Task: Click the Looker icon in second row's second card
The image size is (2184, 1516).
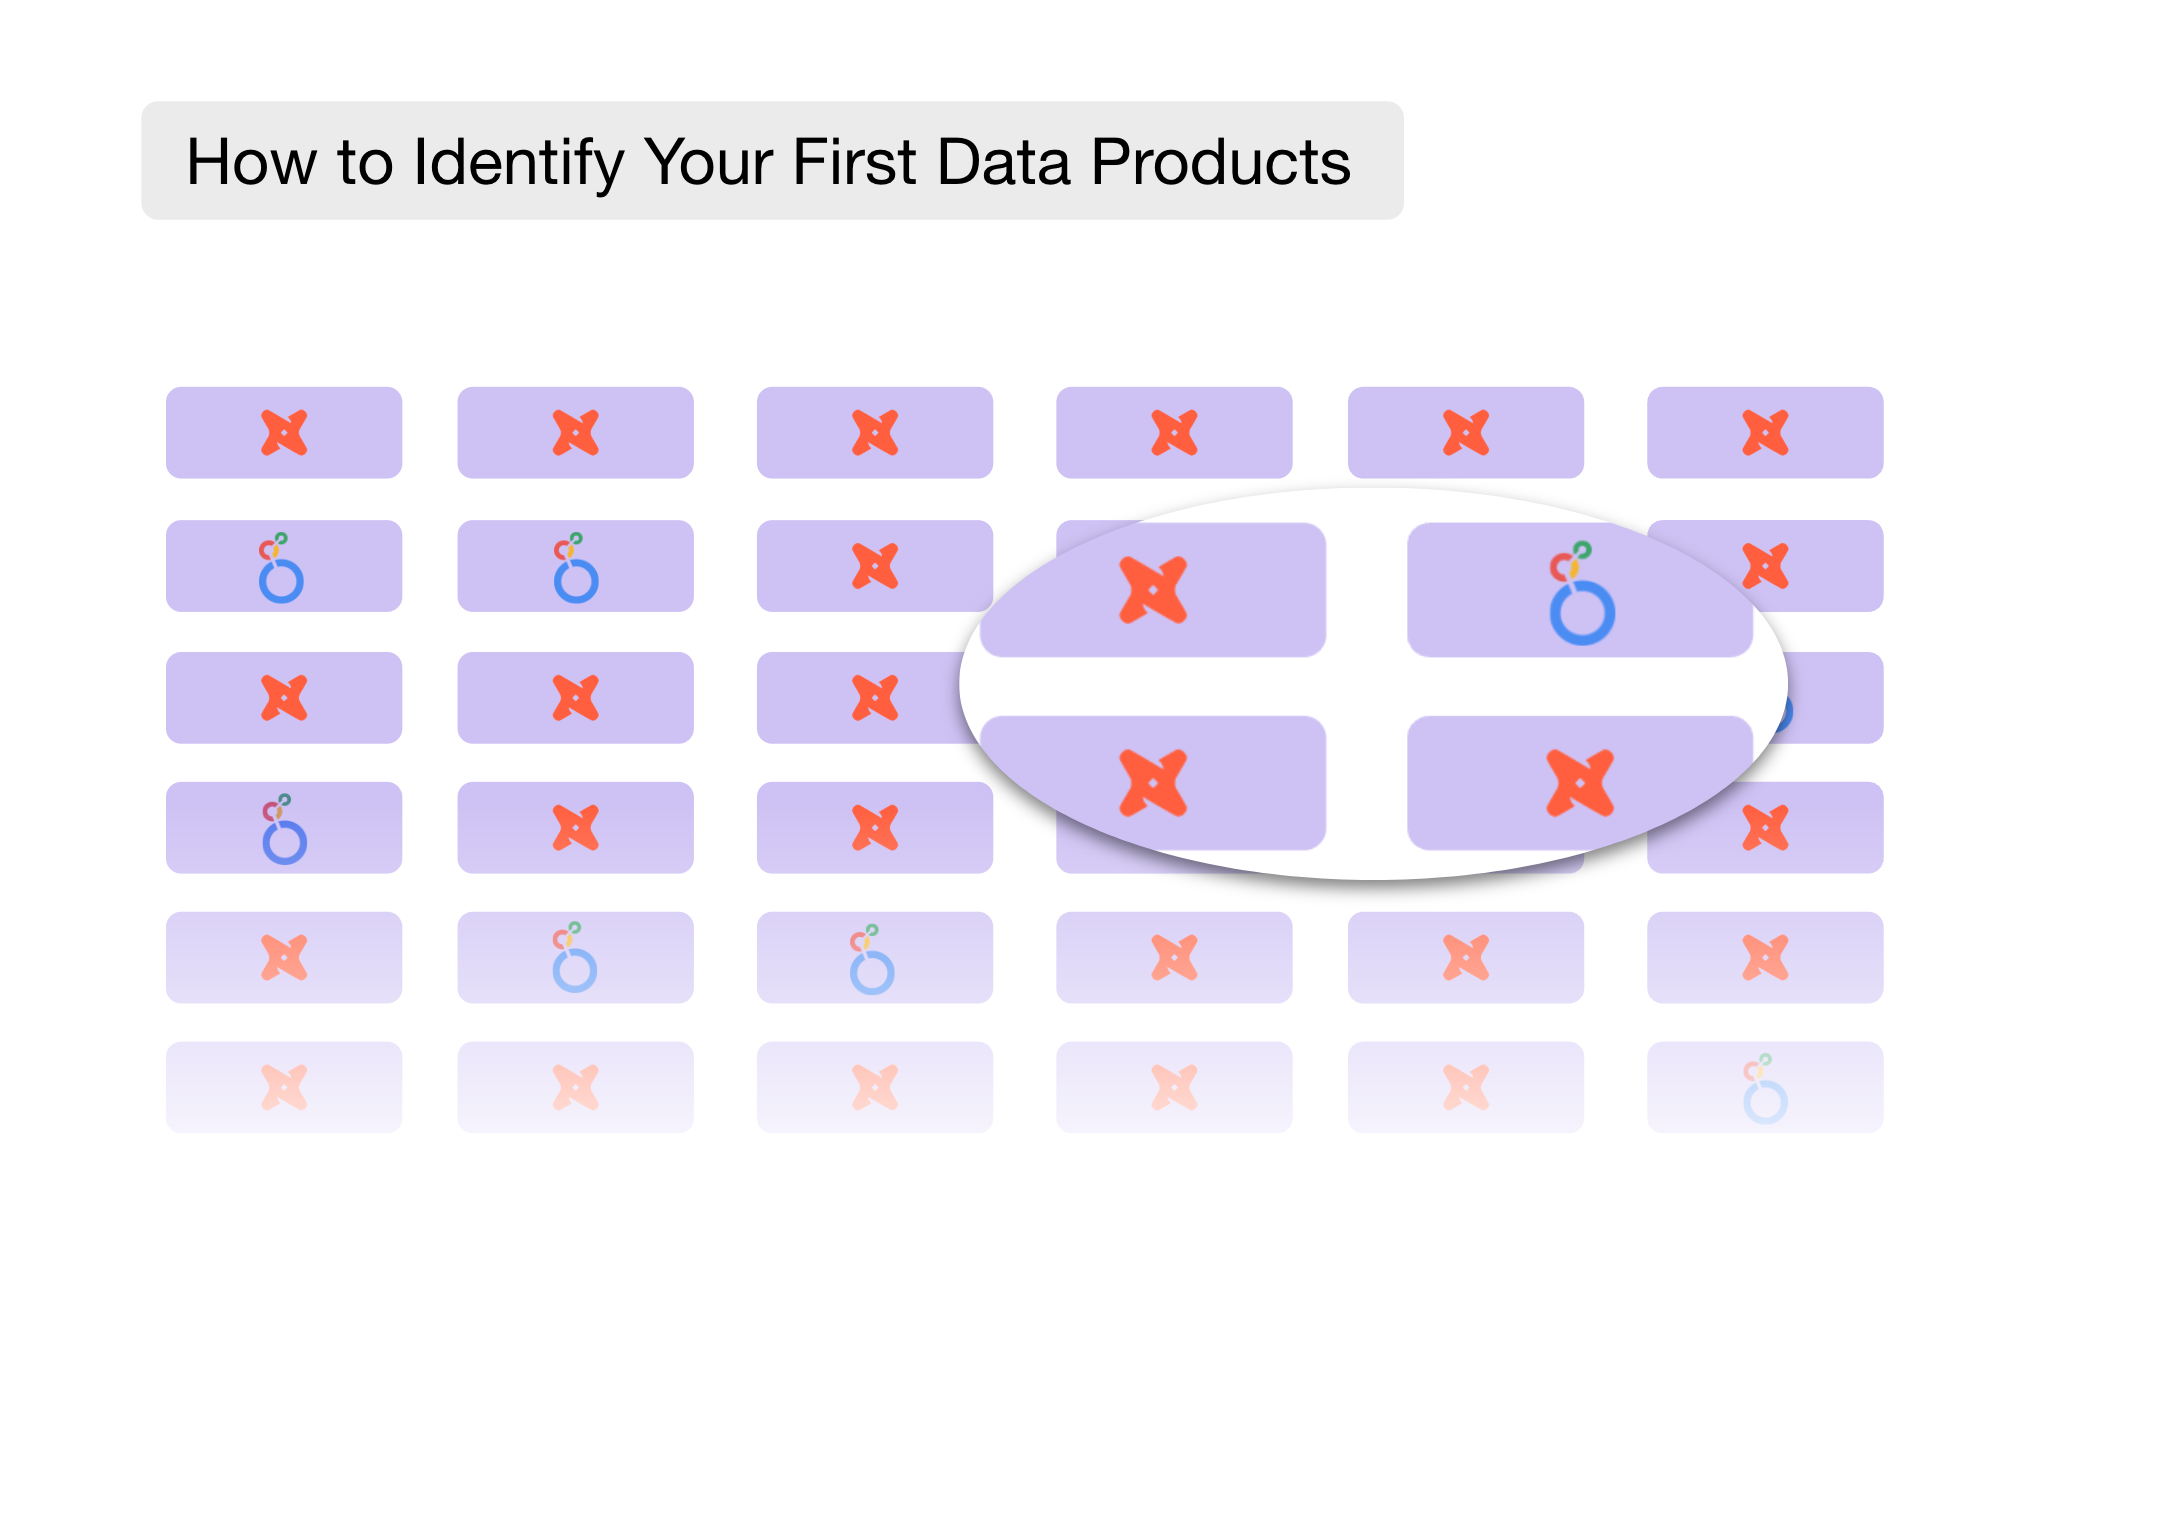Action: [576, 568]
